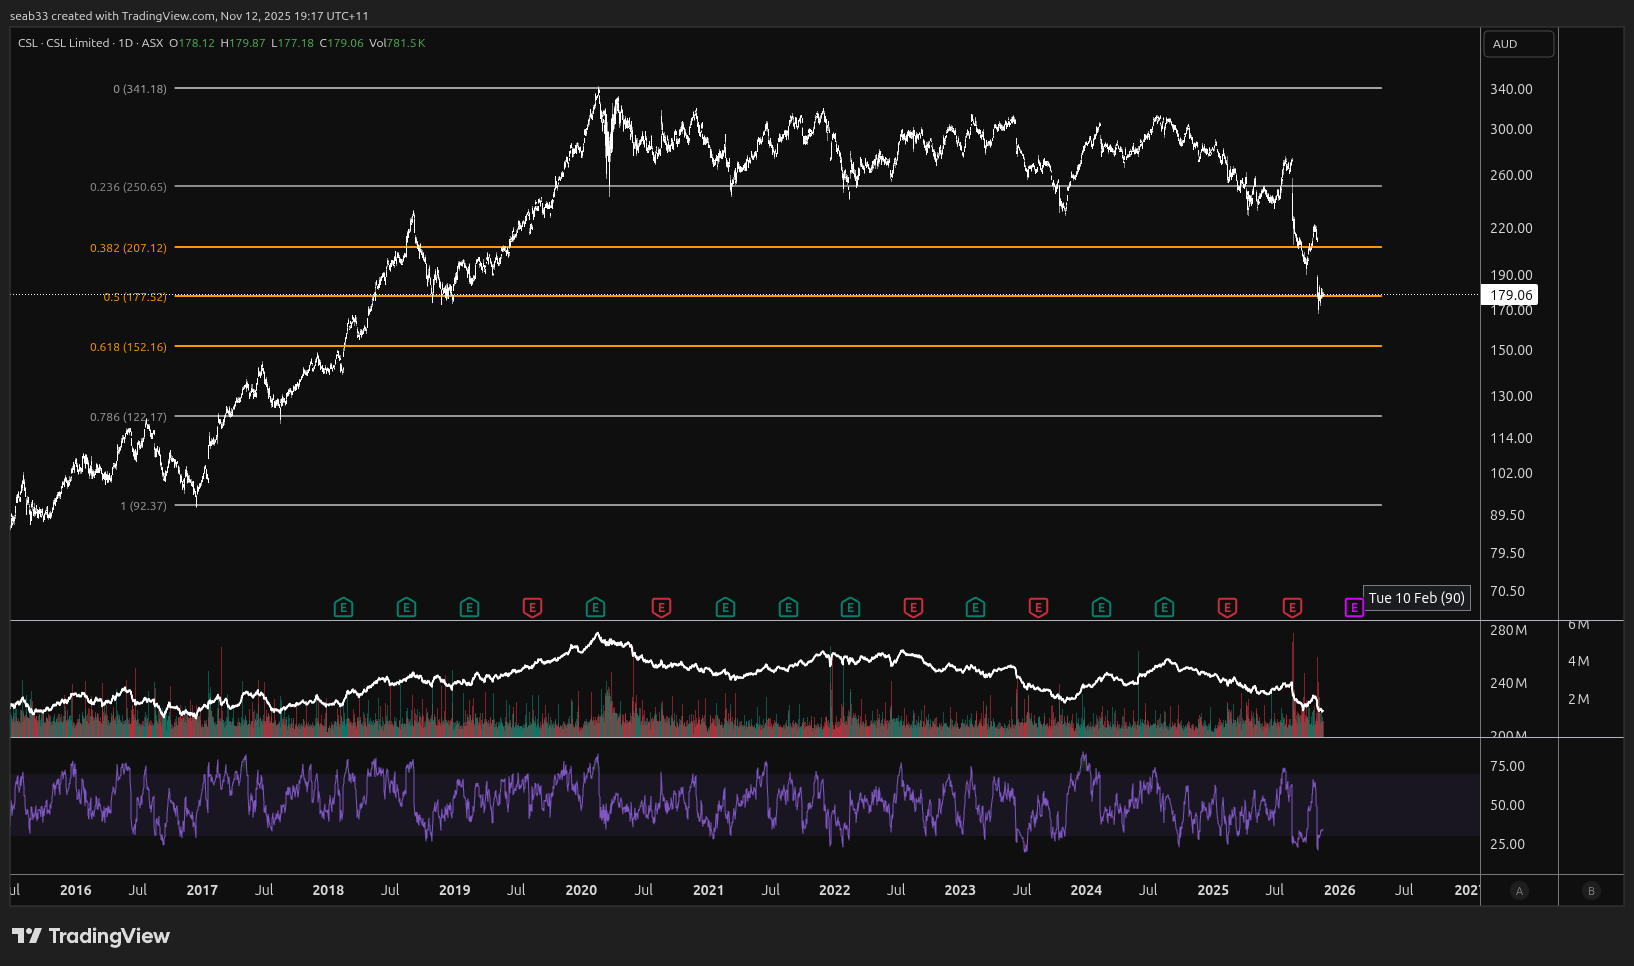Screen dimensions: 1634x966
Task: Click the leftmost green earnings marker
Action: pyautogui.click(x=343, y=607)
